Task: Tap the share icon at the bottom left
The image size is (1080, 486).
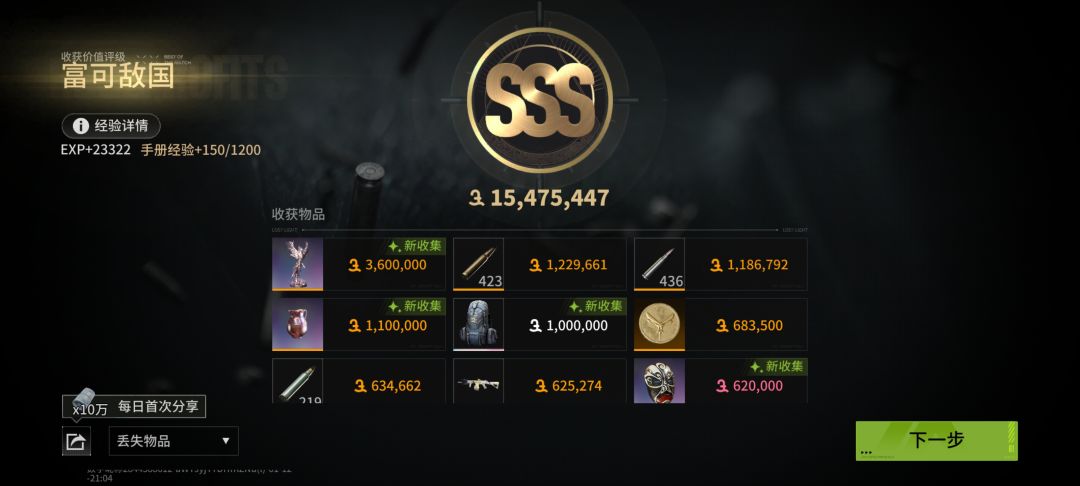Action: (x=76, y=441)
